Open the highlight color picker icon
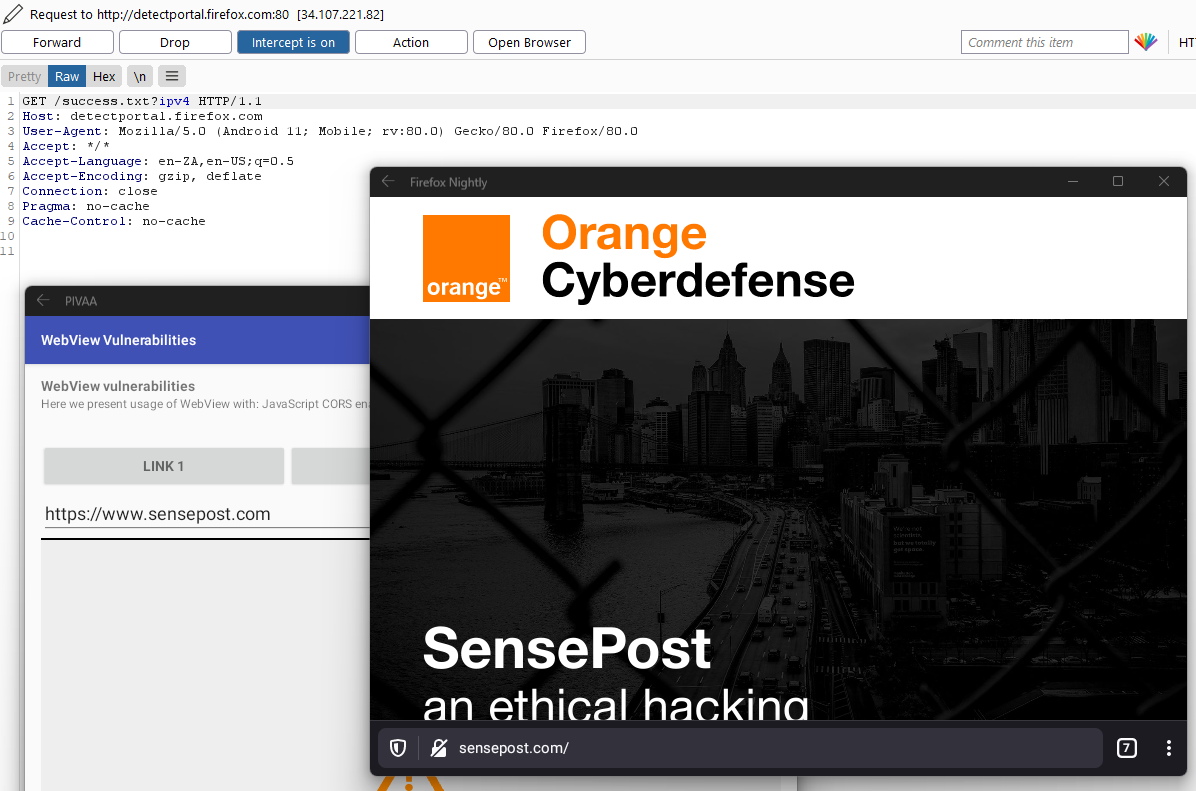 tap(1145, 42)
